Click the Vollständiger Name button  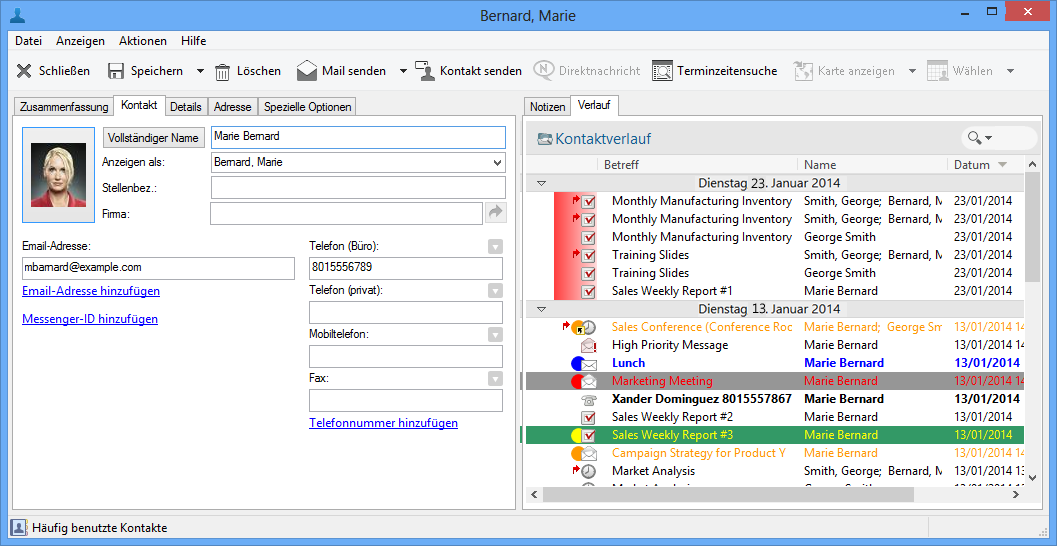154,138
